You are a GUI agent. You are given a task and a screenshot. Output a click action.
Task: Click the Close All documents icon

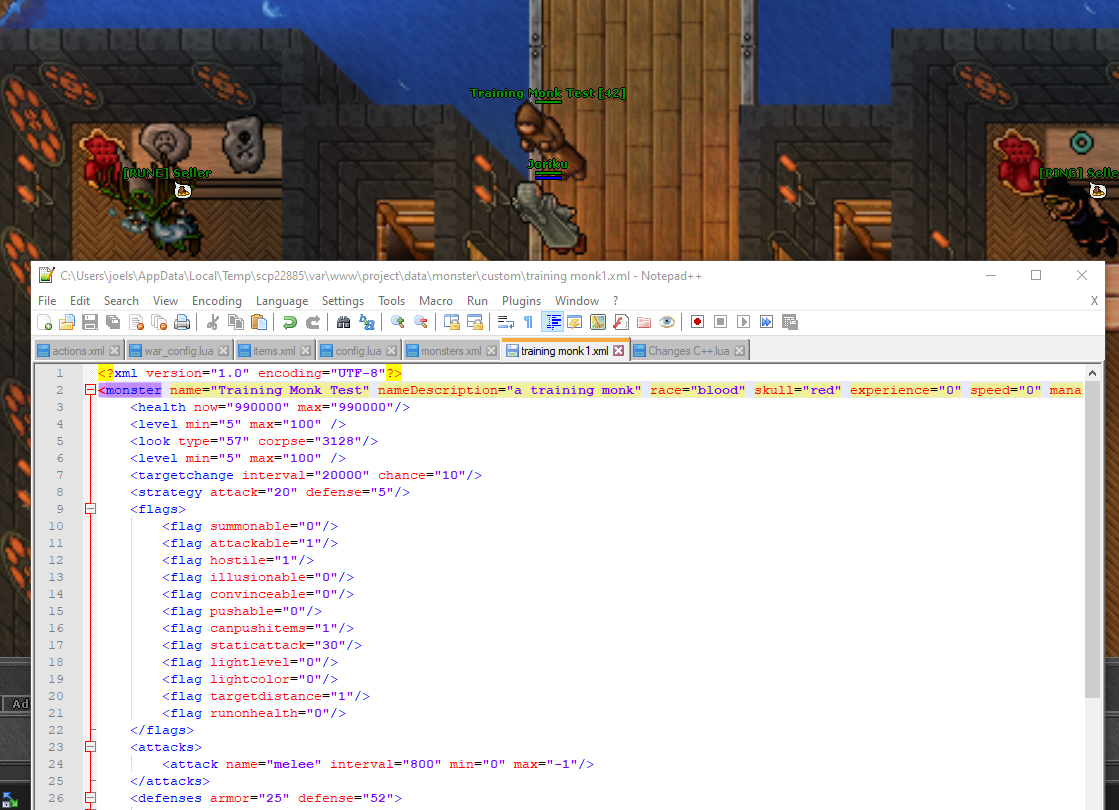(159, 323)
